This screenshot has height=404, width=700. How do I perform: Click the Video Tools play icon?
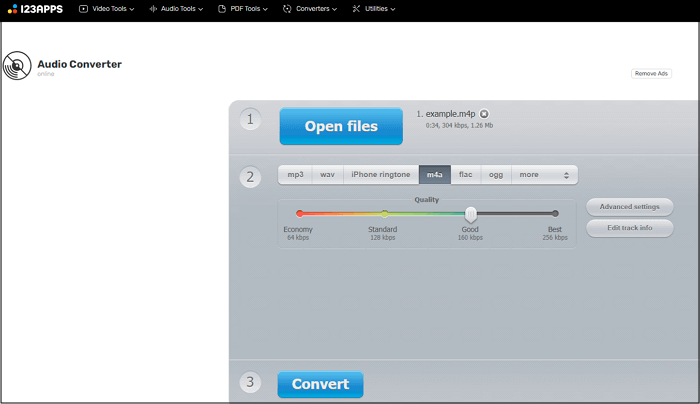click(83, 9)
